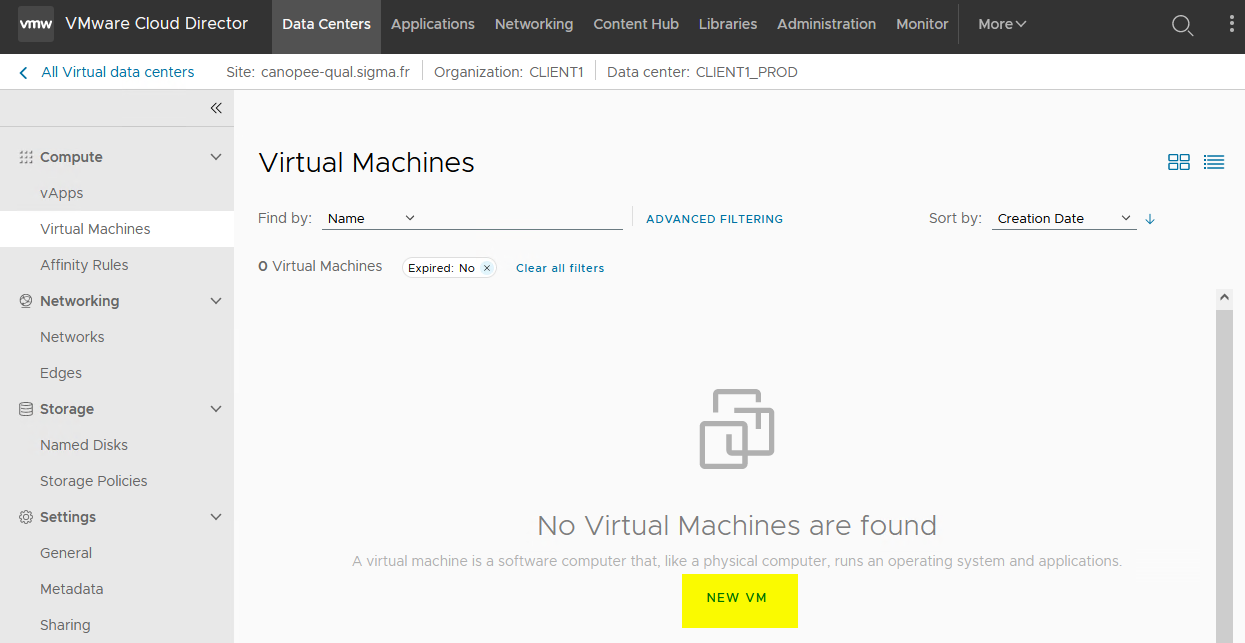Click the Storage section database icon
The height and width of the screenshot is (643, 1245).
pos(27,409)
